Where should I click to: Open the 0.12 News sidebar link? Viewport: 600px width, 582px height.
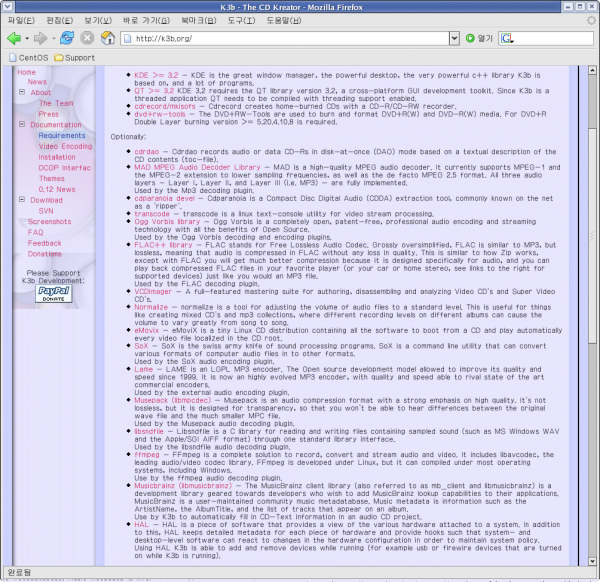point(57,189)
